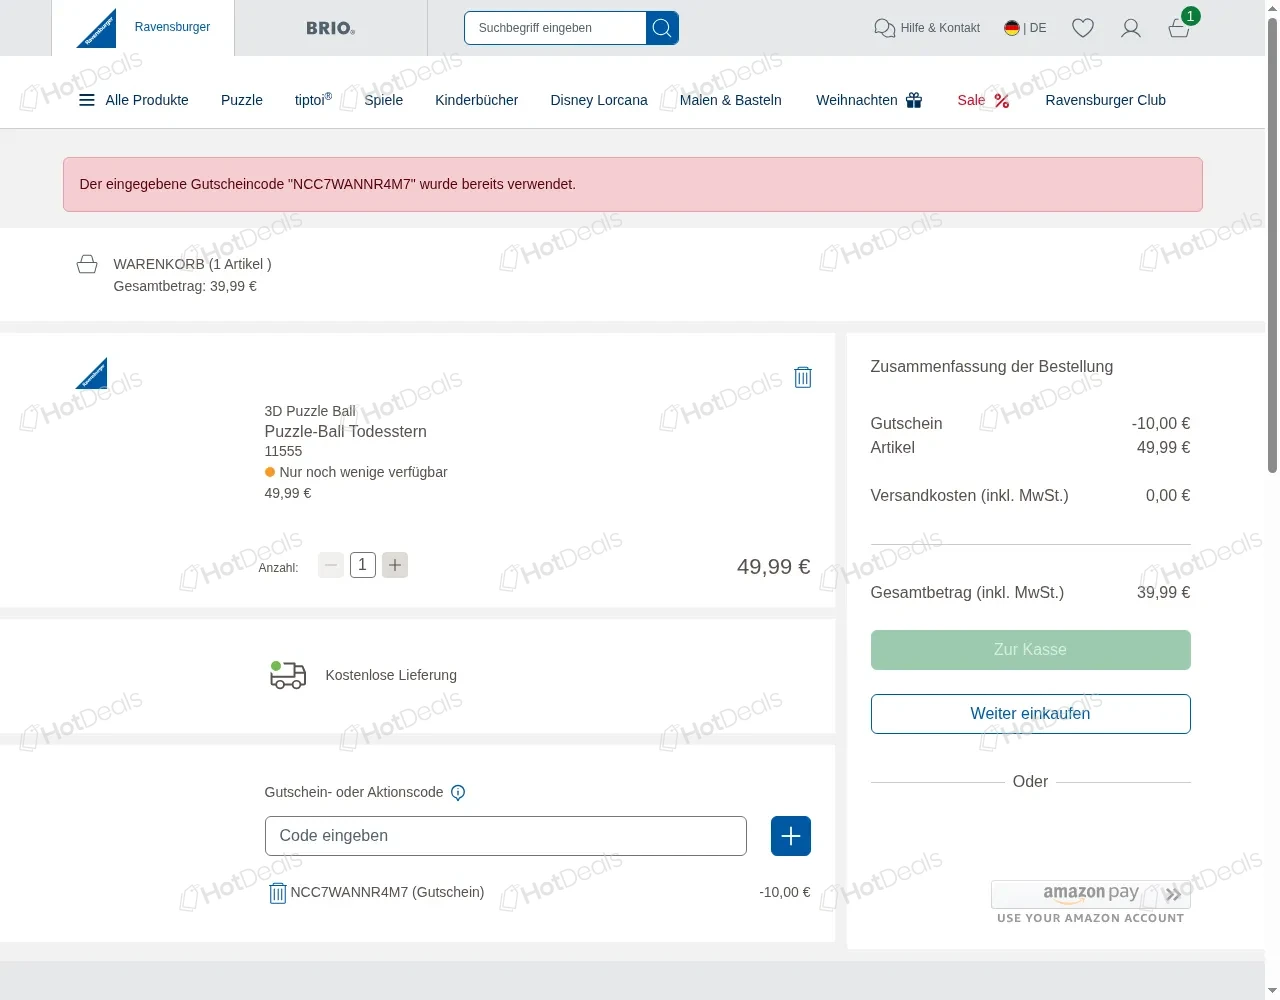The height and width of the screenshot is (1000, 1280).
Task: Click the Weiter einkaufen button
Action: [1031, 714]
